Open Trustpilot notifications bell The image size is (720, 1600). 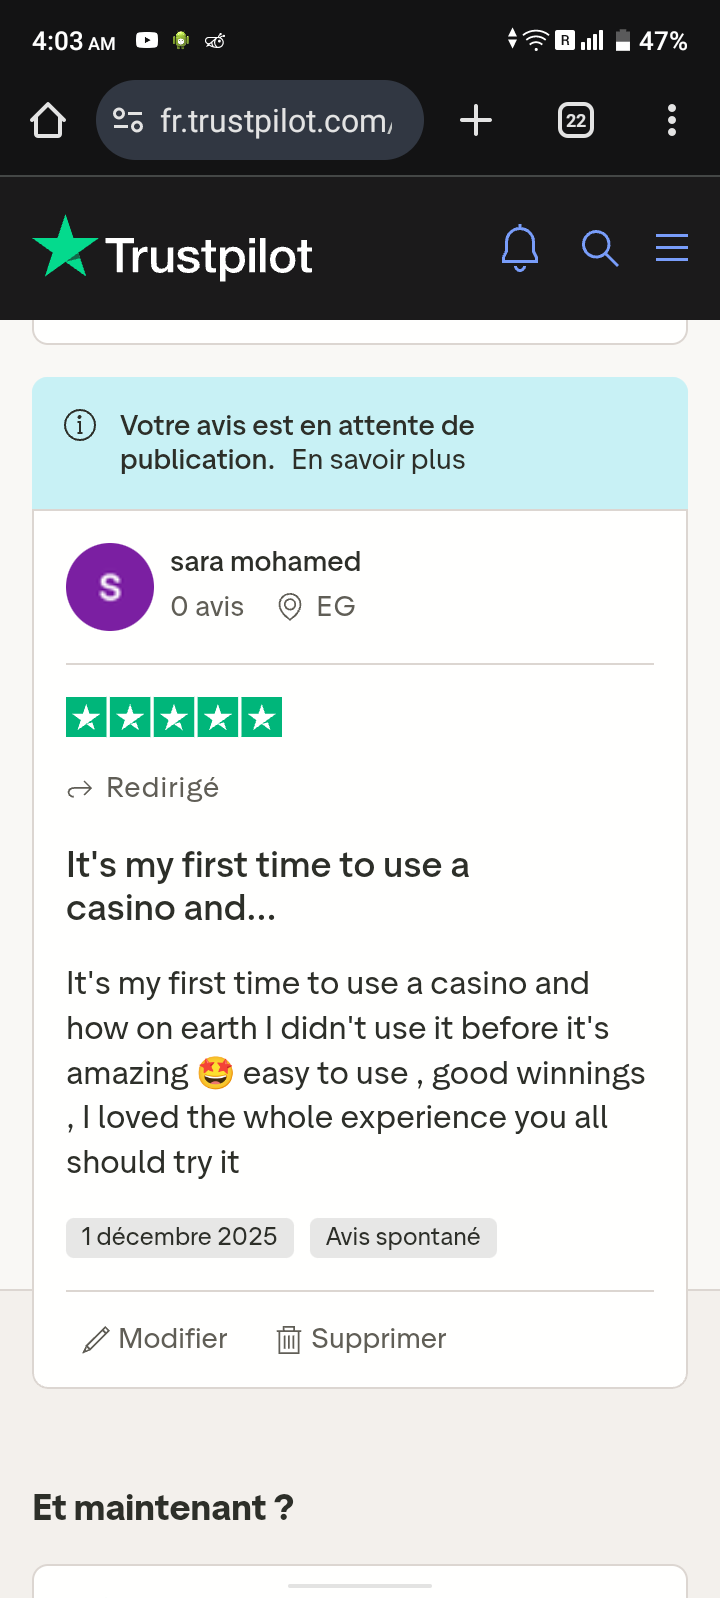520,248
